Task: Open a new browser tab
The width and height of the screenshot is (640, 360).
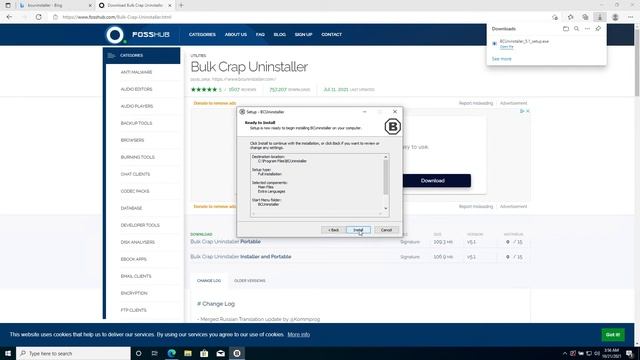Action: [x=181, y=5]
